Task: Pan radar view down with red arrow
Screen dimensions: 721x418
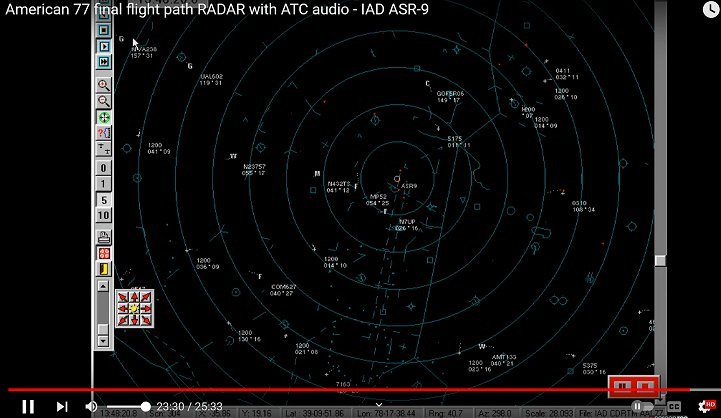Action: pyautogui.click(x=134, y=320)
